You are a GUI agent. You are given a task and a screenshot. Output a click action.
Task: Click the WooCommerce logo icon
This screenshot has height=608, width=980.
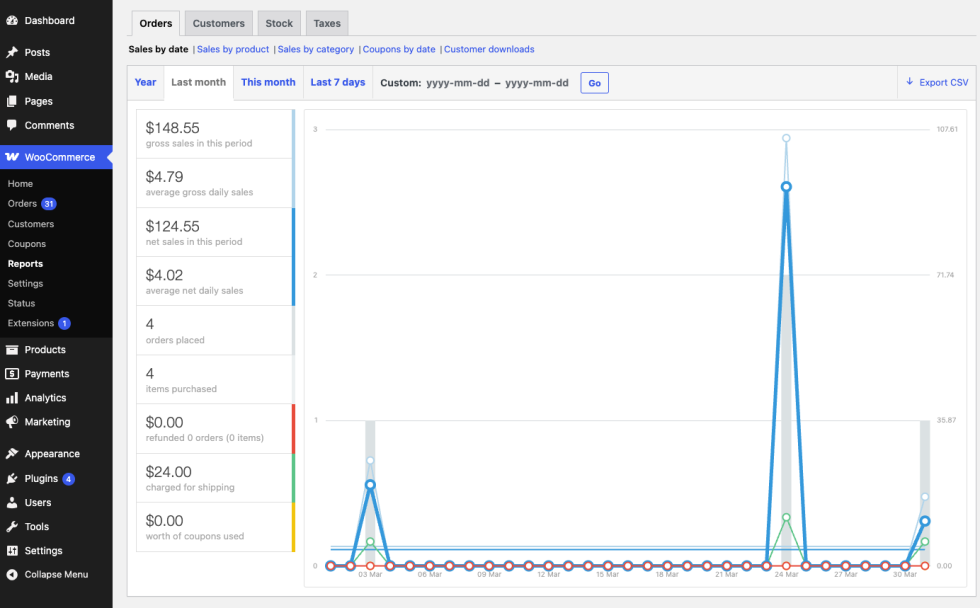(12, 158)
